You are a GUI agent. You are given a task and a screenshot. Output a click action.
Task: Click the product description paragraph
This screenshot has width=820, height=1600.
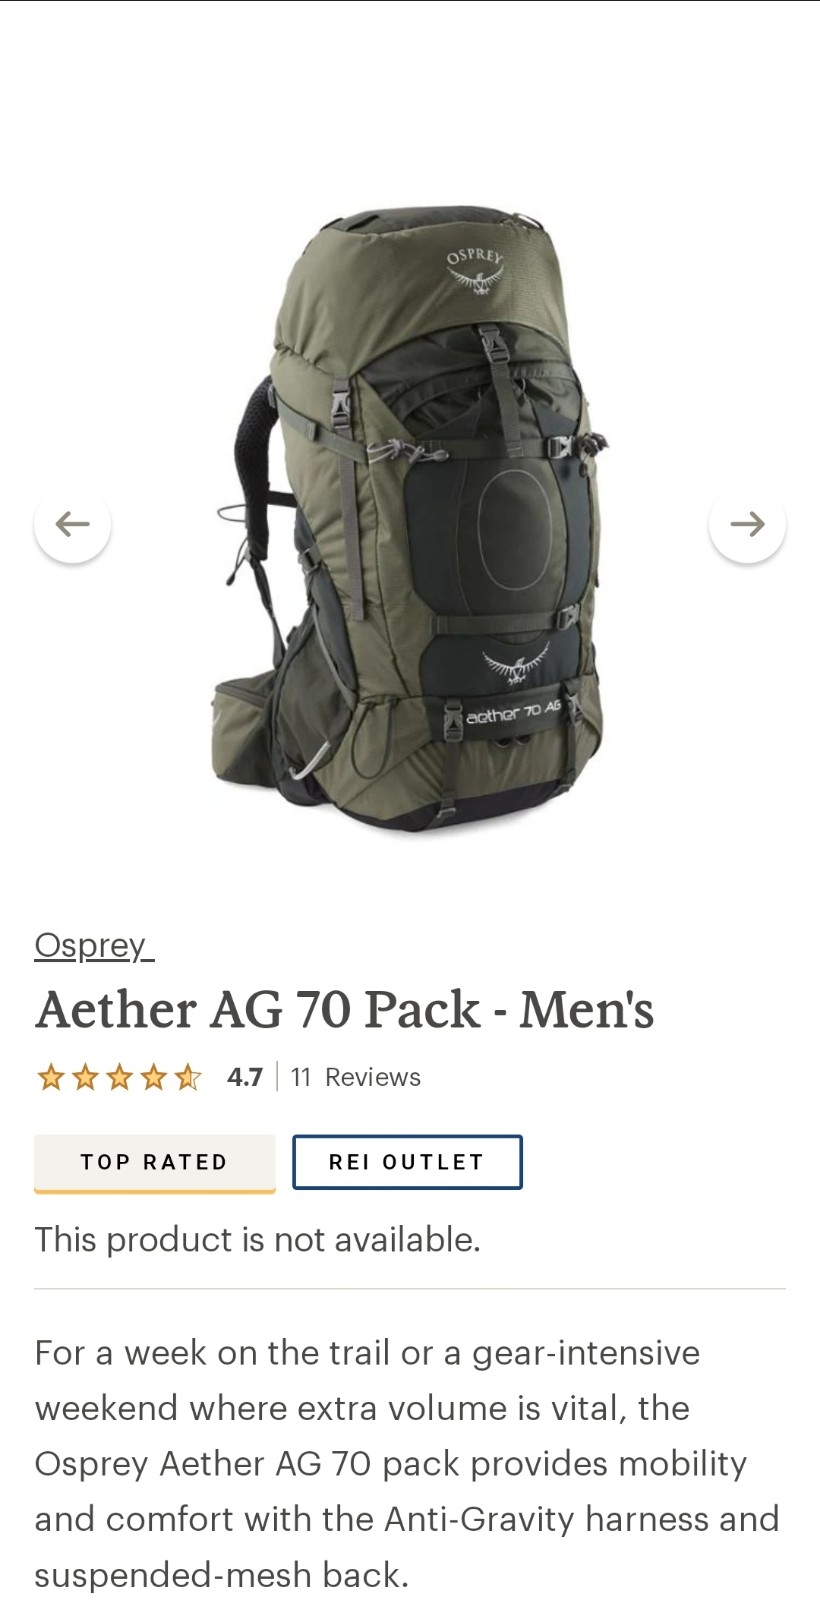pos(407,1463)
